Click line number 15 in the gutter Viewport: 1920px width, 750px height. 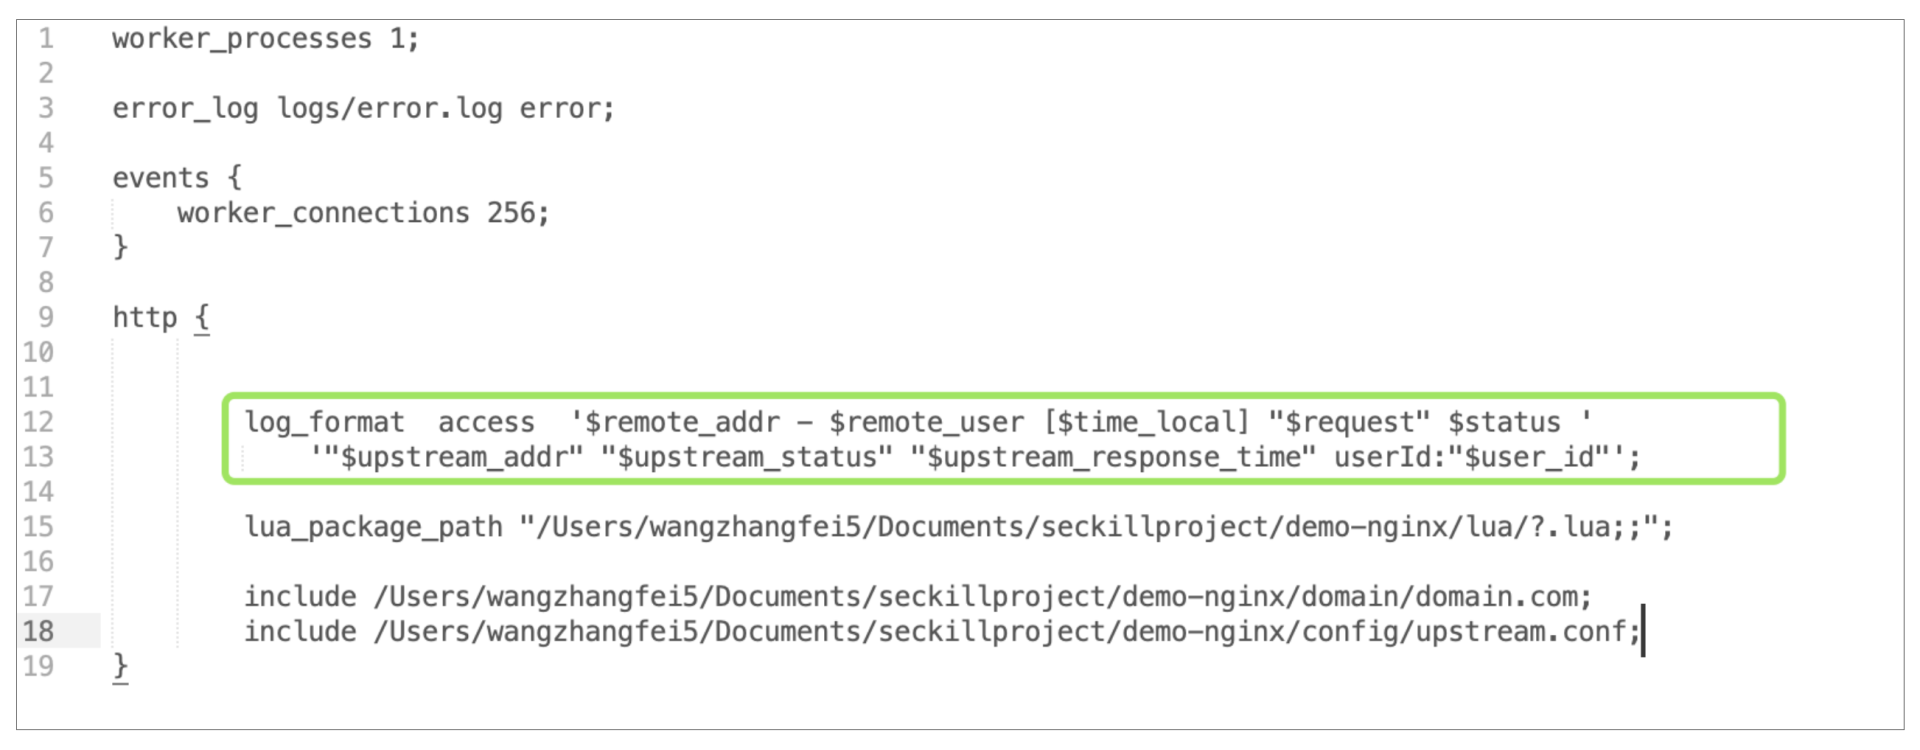[39, 527]
